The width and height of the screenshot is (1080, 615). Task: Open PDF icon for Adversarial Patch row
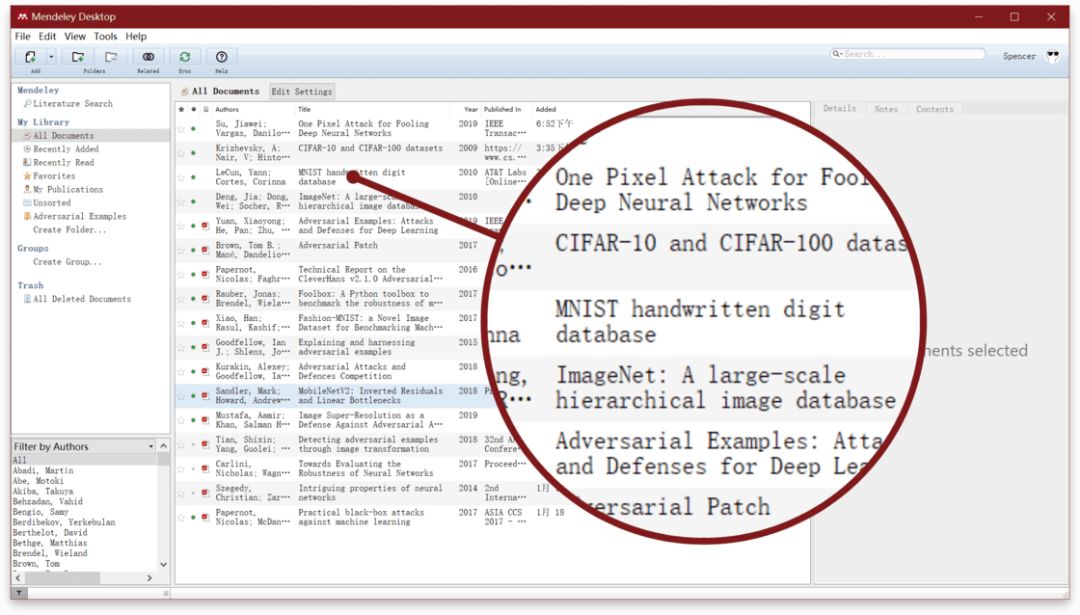coord(205,250)
